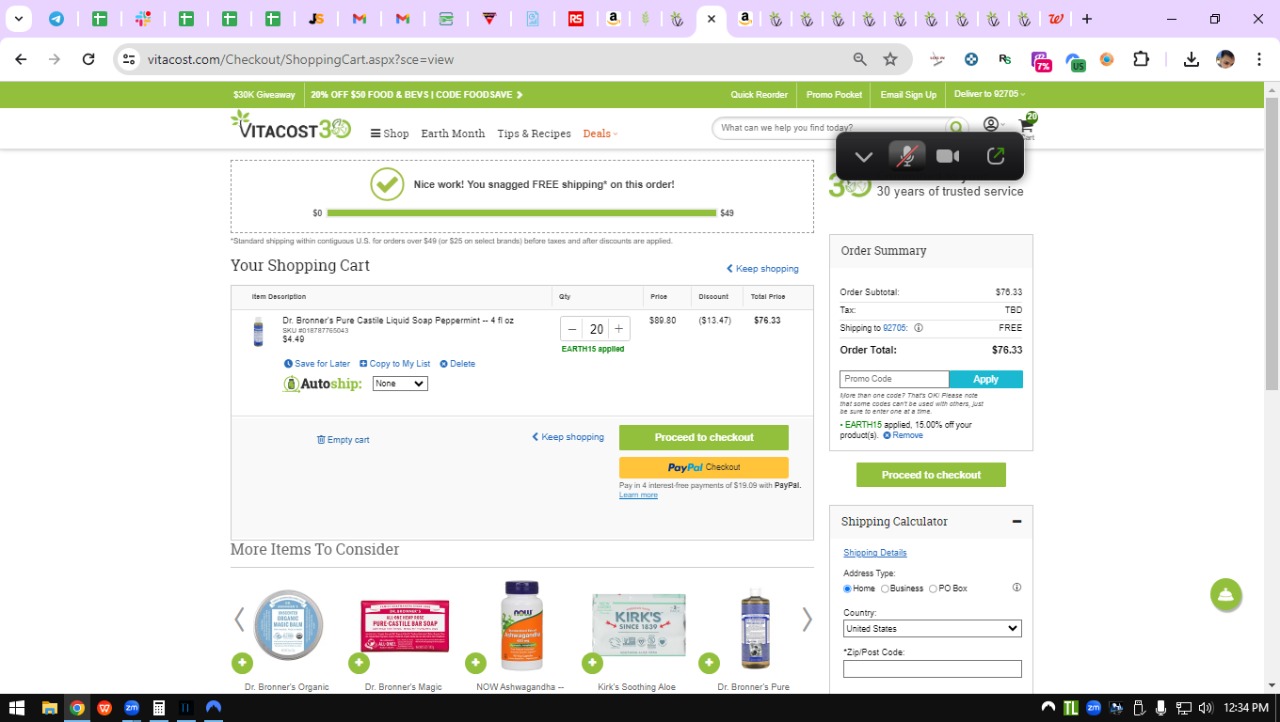The image size is (1280, 722).
Task: Open the Shipping Details link
Action: [x=875, y=552]
